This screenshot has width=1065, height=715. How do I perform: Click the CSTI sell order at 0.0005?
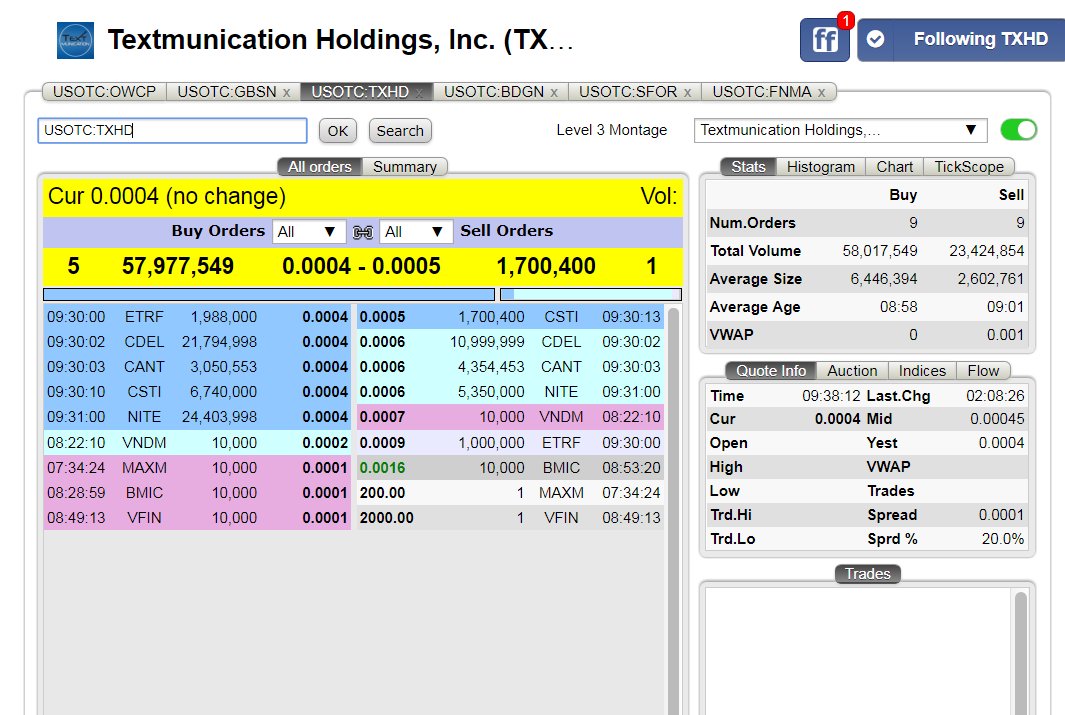pos(510,317)
